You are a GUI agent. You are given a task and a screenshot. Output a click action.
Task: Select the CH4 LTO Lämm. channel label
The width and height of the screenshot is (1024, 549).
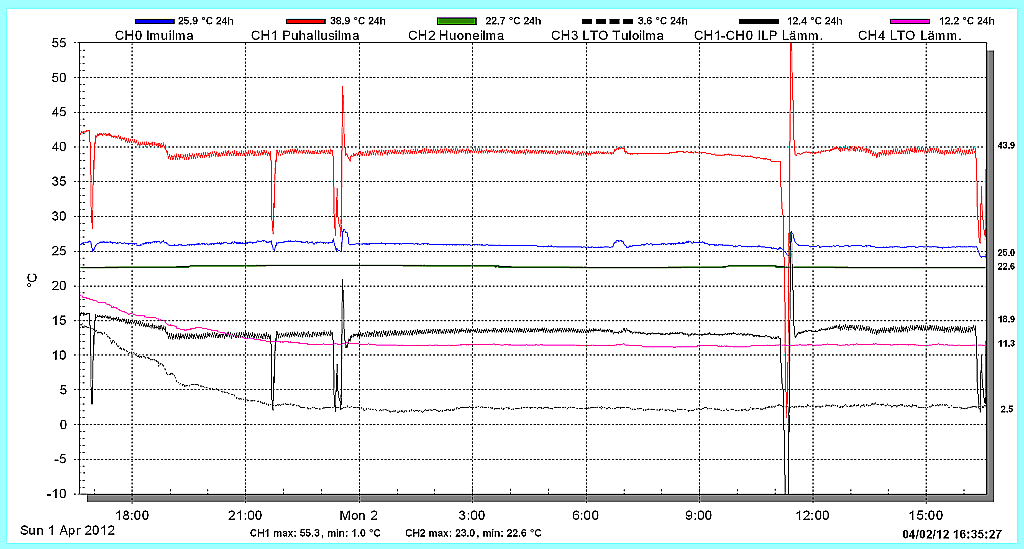coord(909,36)
